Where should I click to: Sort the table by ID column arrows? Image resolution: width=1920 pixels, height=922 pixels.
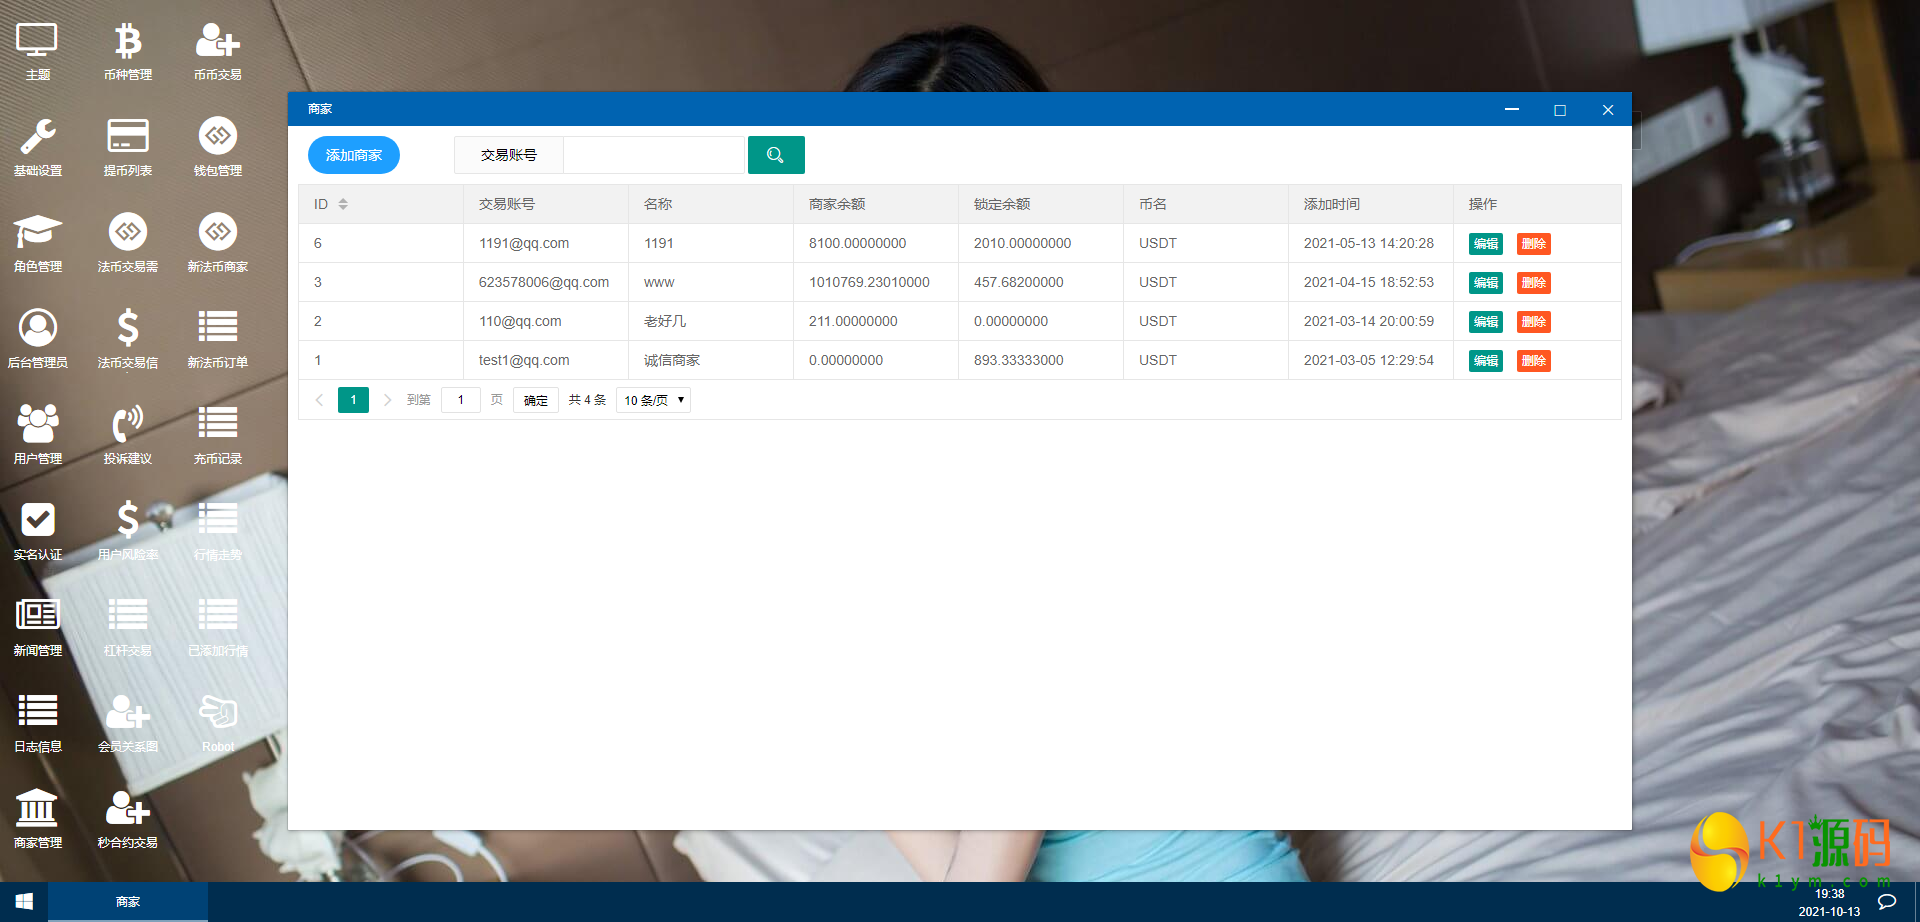point(343,204)
